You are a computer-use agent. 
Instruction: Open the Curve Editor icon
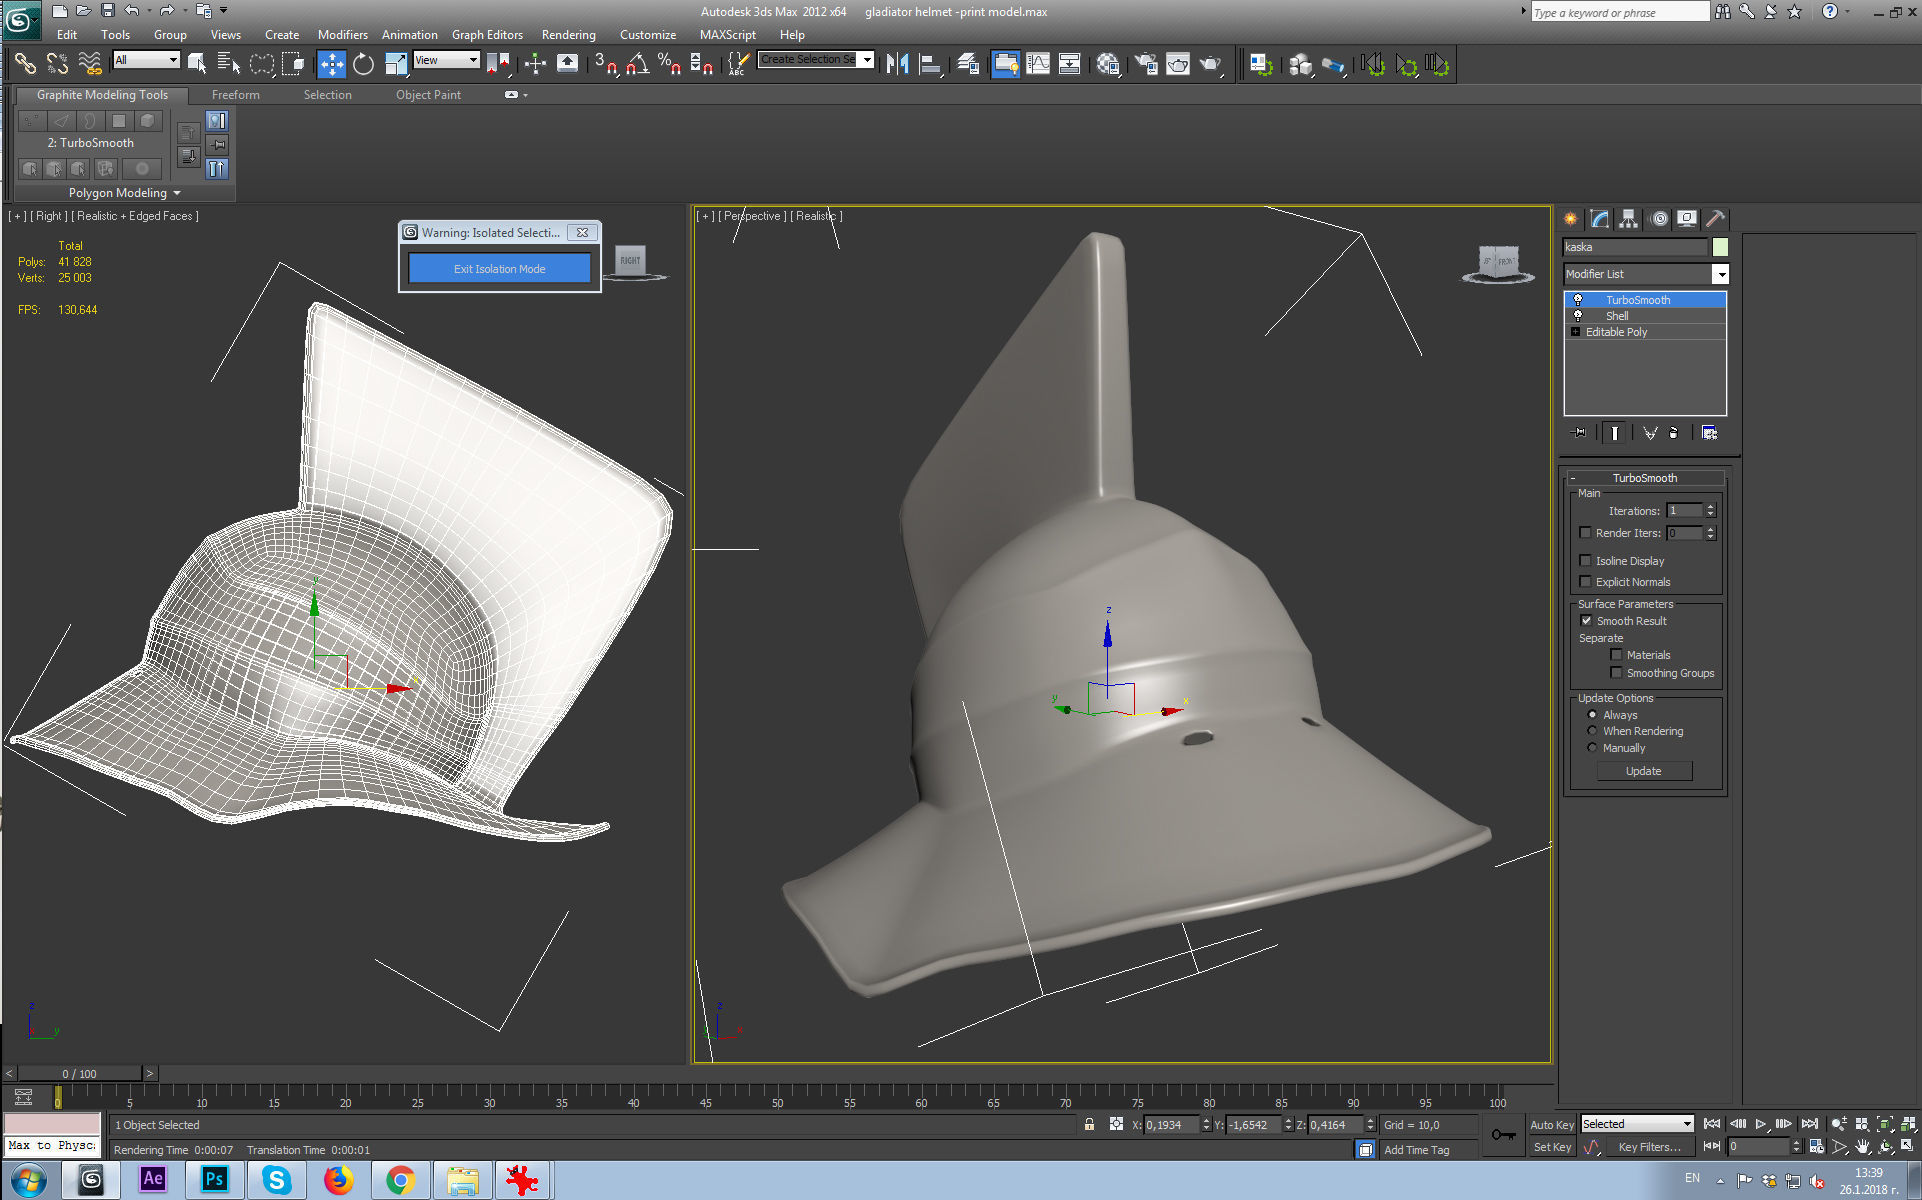coord(1038,64)
